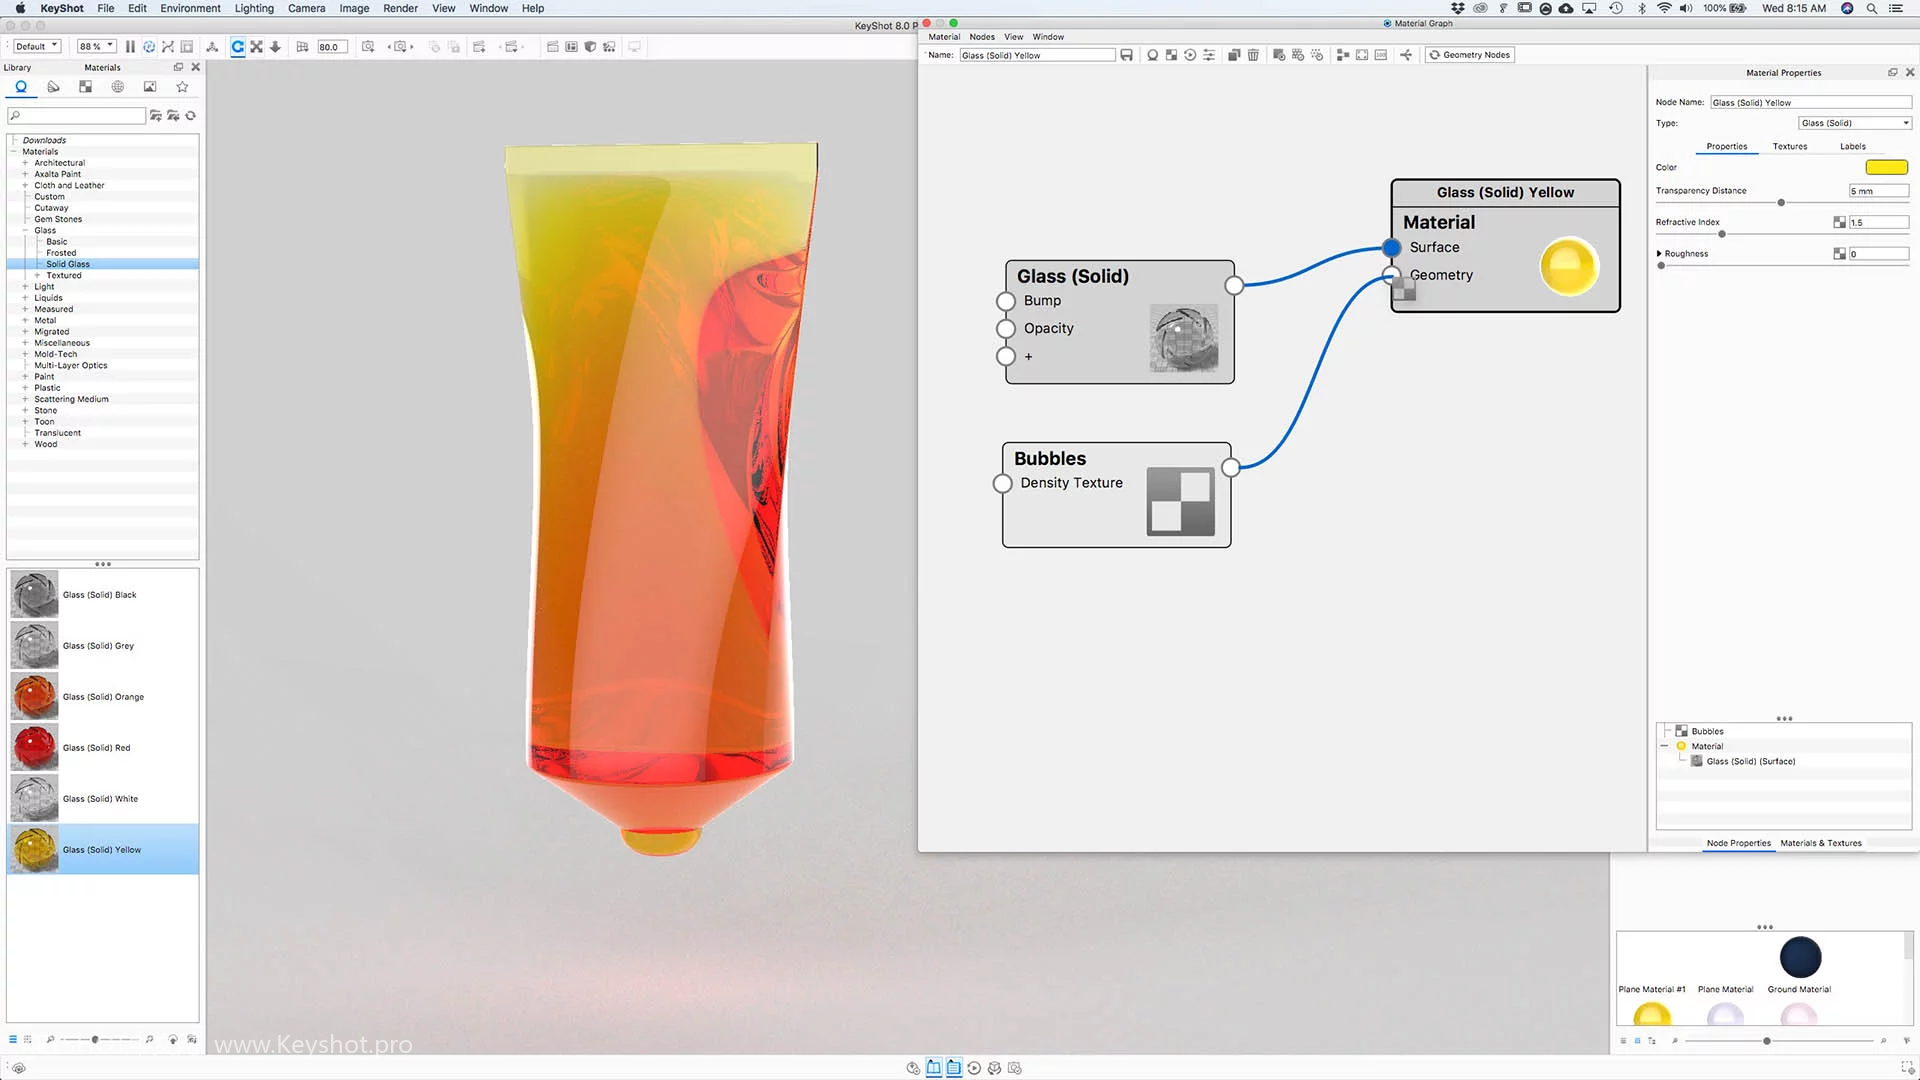Click the Geometry Nodes button
This screenshot has width=1920, height=1080.
click(1470, 55)
